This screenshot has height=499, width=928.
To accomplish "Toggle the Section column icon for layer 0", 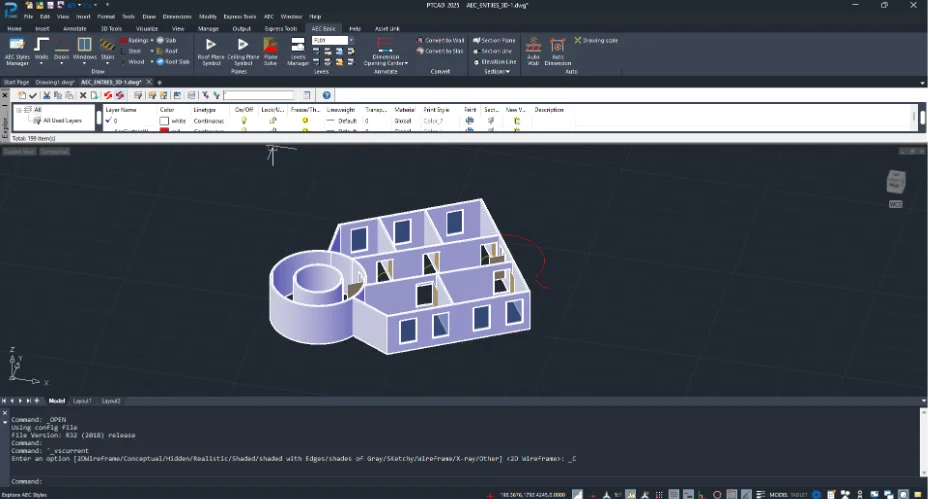I will coord(491,121).
